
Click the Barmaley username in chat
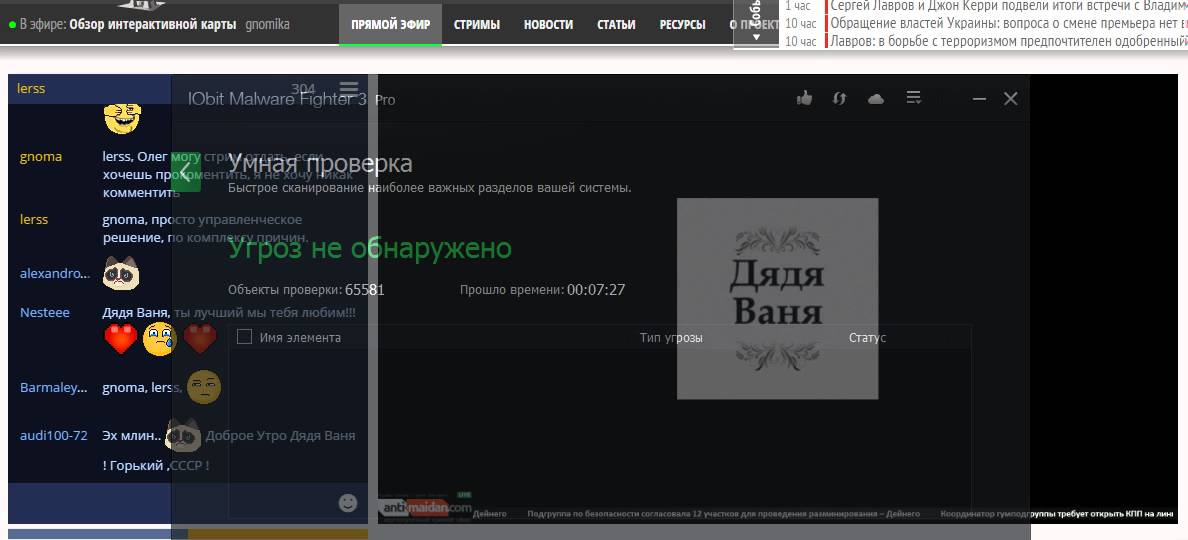coord(54,387)
